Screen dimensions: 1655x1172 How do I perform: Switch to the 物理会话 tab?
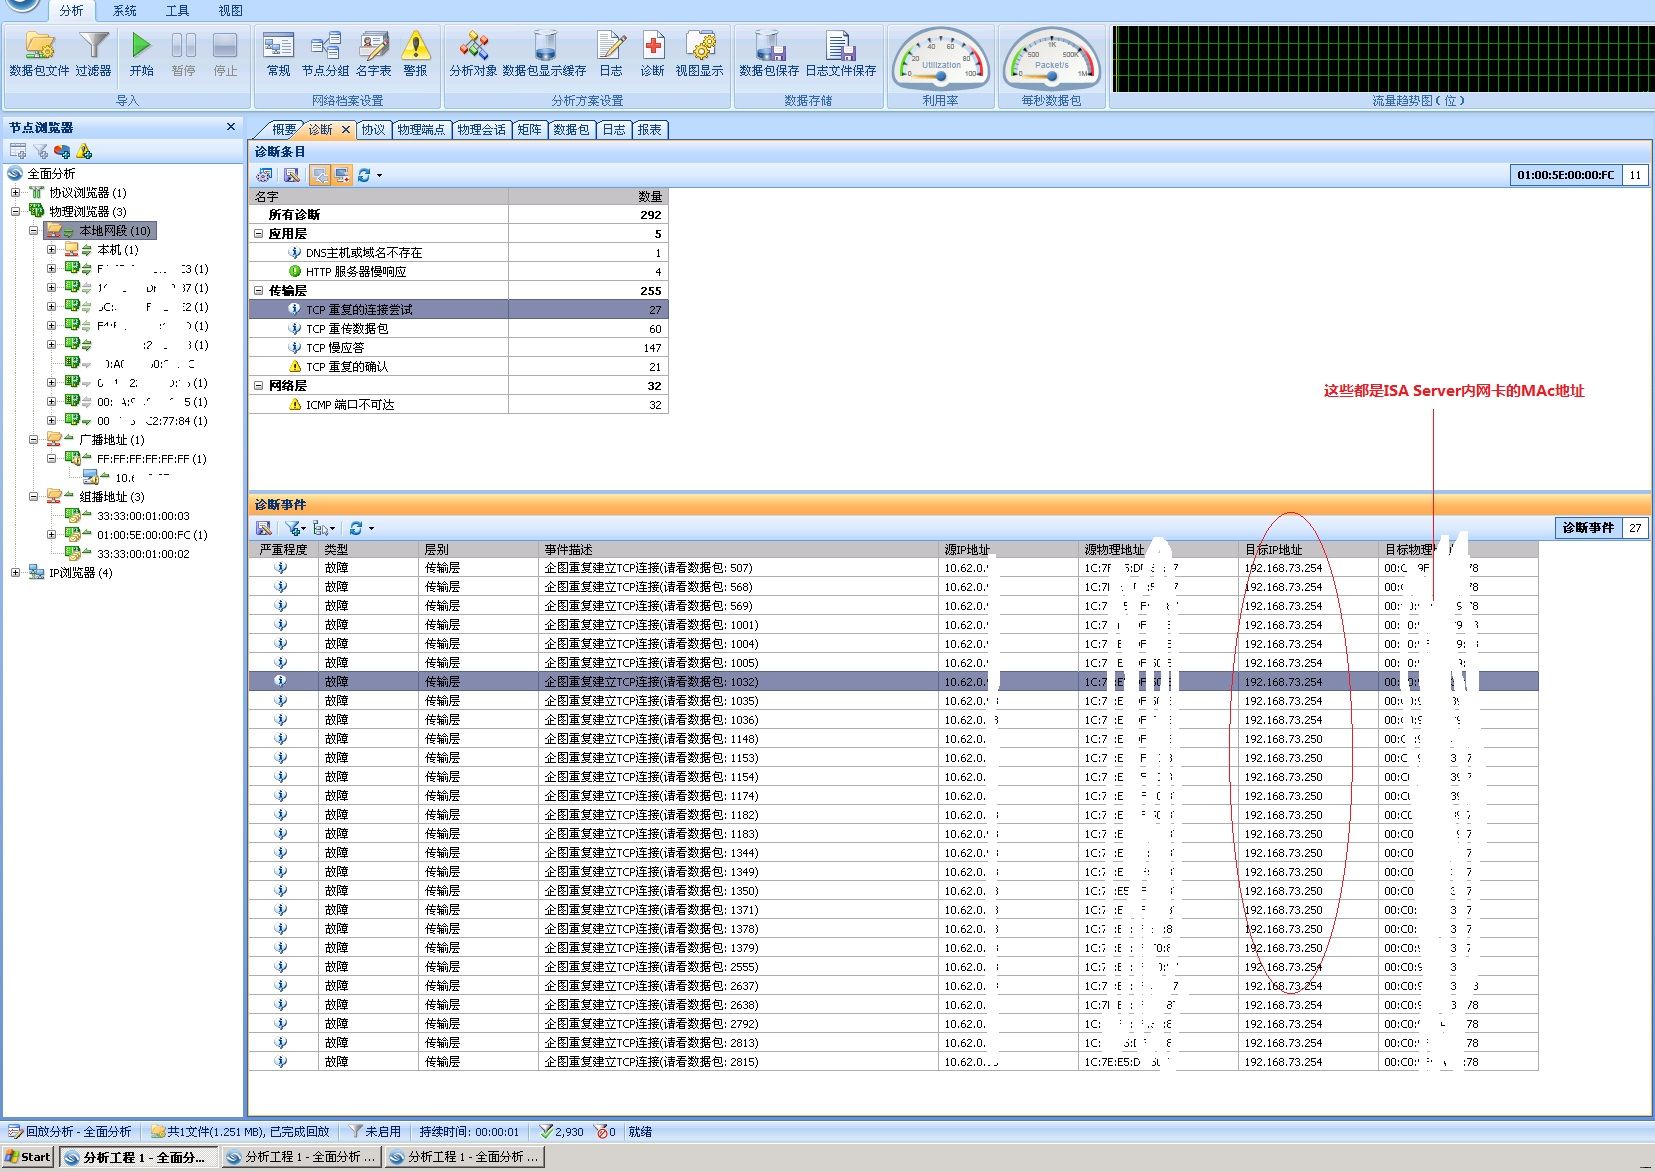pos(481,130)
